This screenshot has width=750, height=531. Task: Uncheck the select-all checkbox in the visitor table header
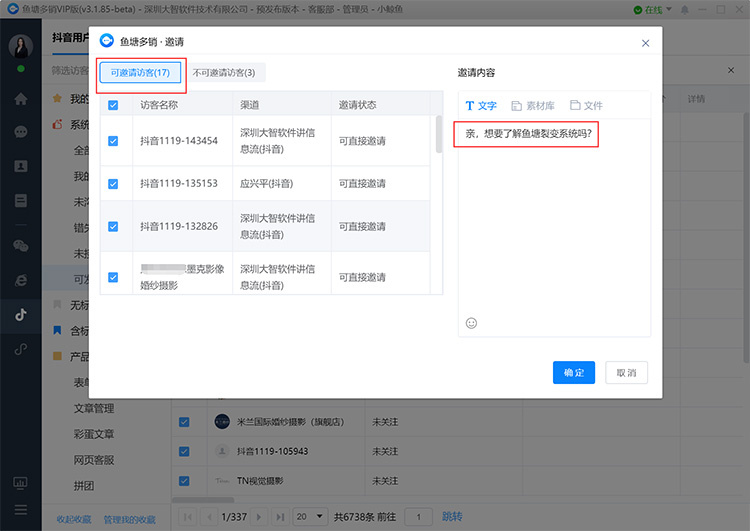113,105
